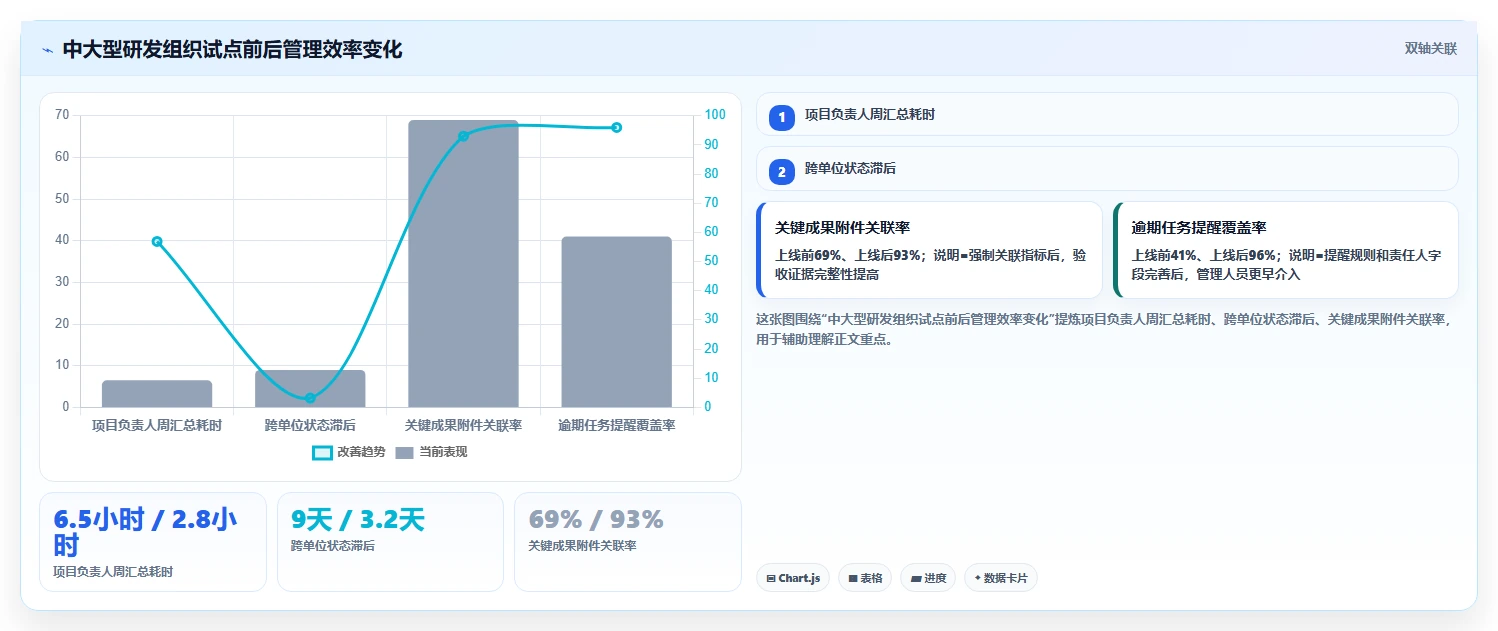Toggle the 当前表现 legend item
This screenshot has width=1498, height=631.
pyautogui.click(x=431, y=452)
